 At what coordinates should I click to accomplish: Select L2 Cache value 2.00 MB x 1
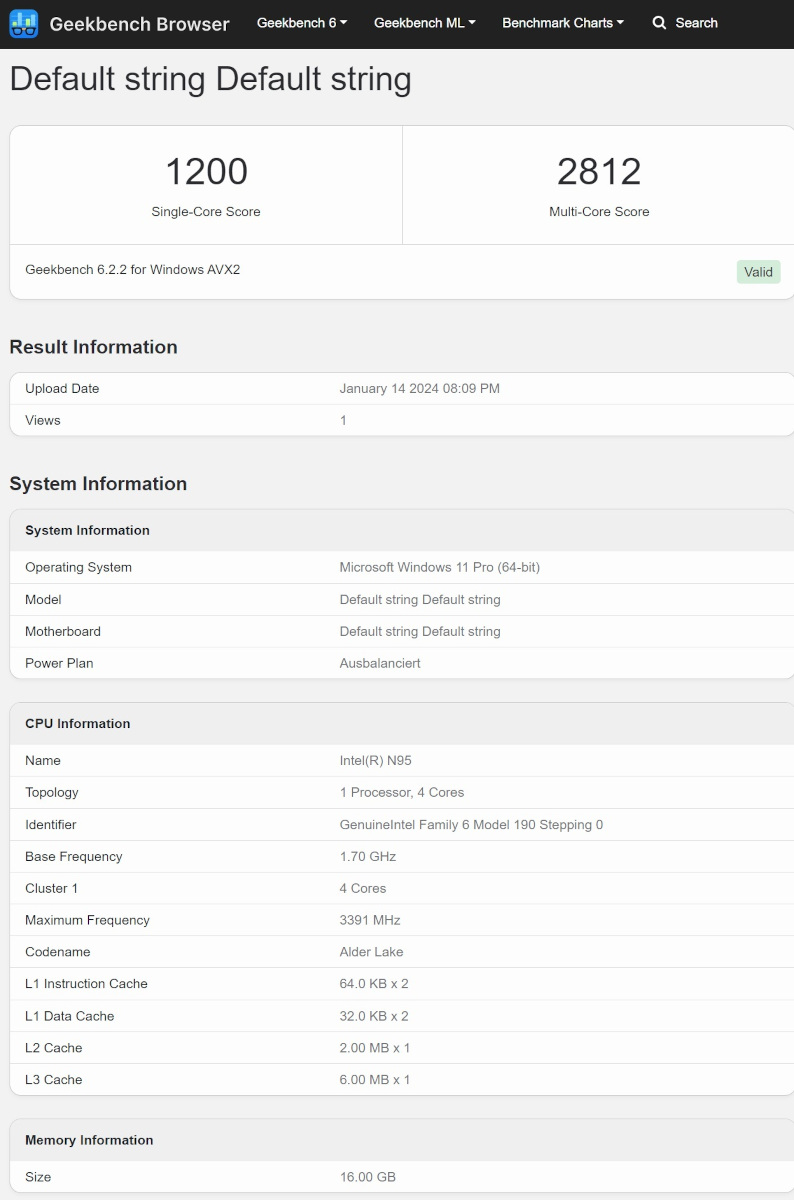[x=375, y=1049]
